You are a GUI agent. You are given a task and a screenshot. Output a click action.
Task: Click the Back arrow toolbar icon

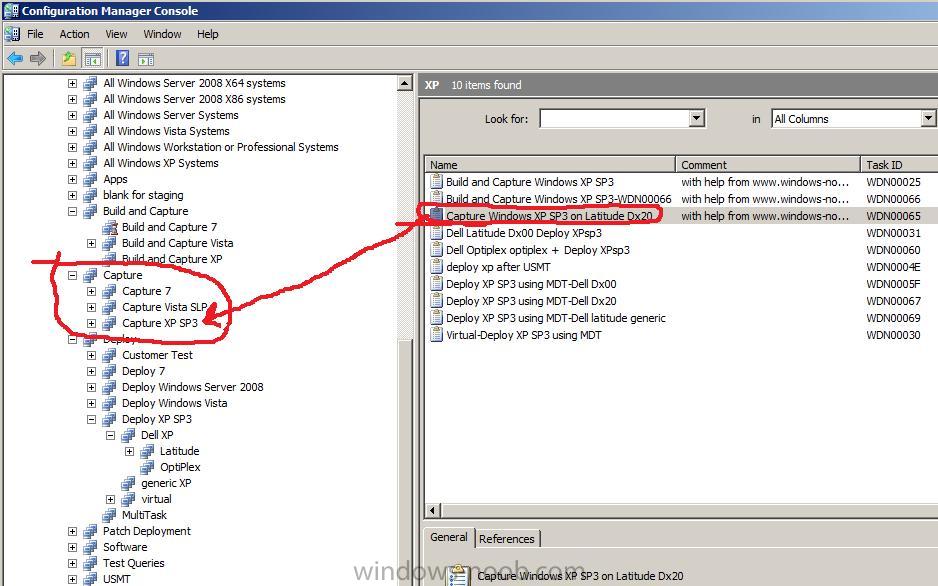(x=15, y=59)
